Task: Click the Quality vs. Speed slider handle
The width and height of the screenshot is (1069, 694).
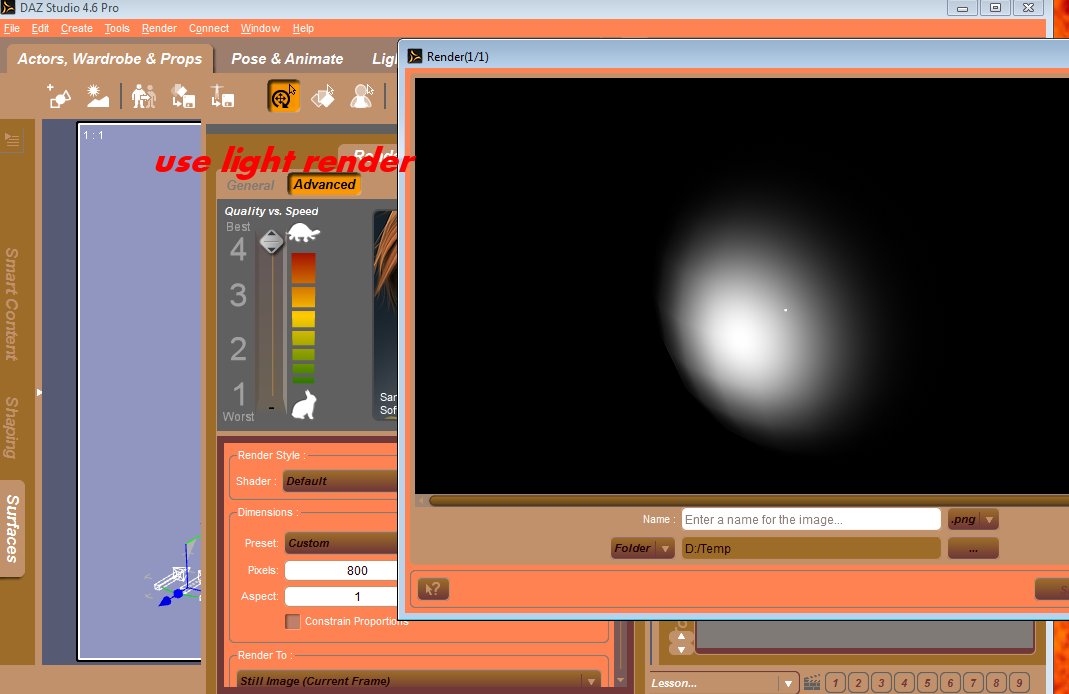Action: pyautogui.click(x=271, y=241)
